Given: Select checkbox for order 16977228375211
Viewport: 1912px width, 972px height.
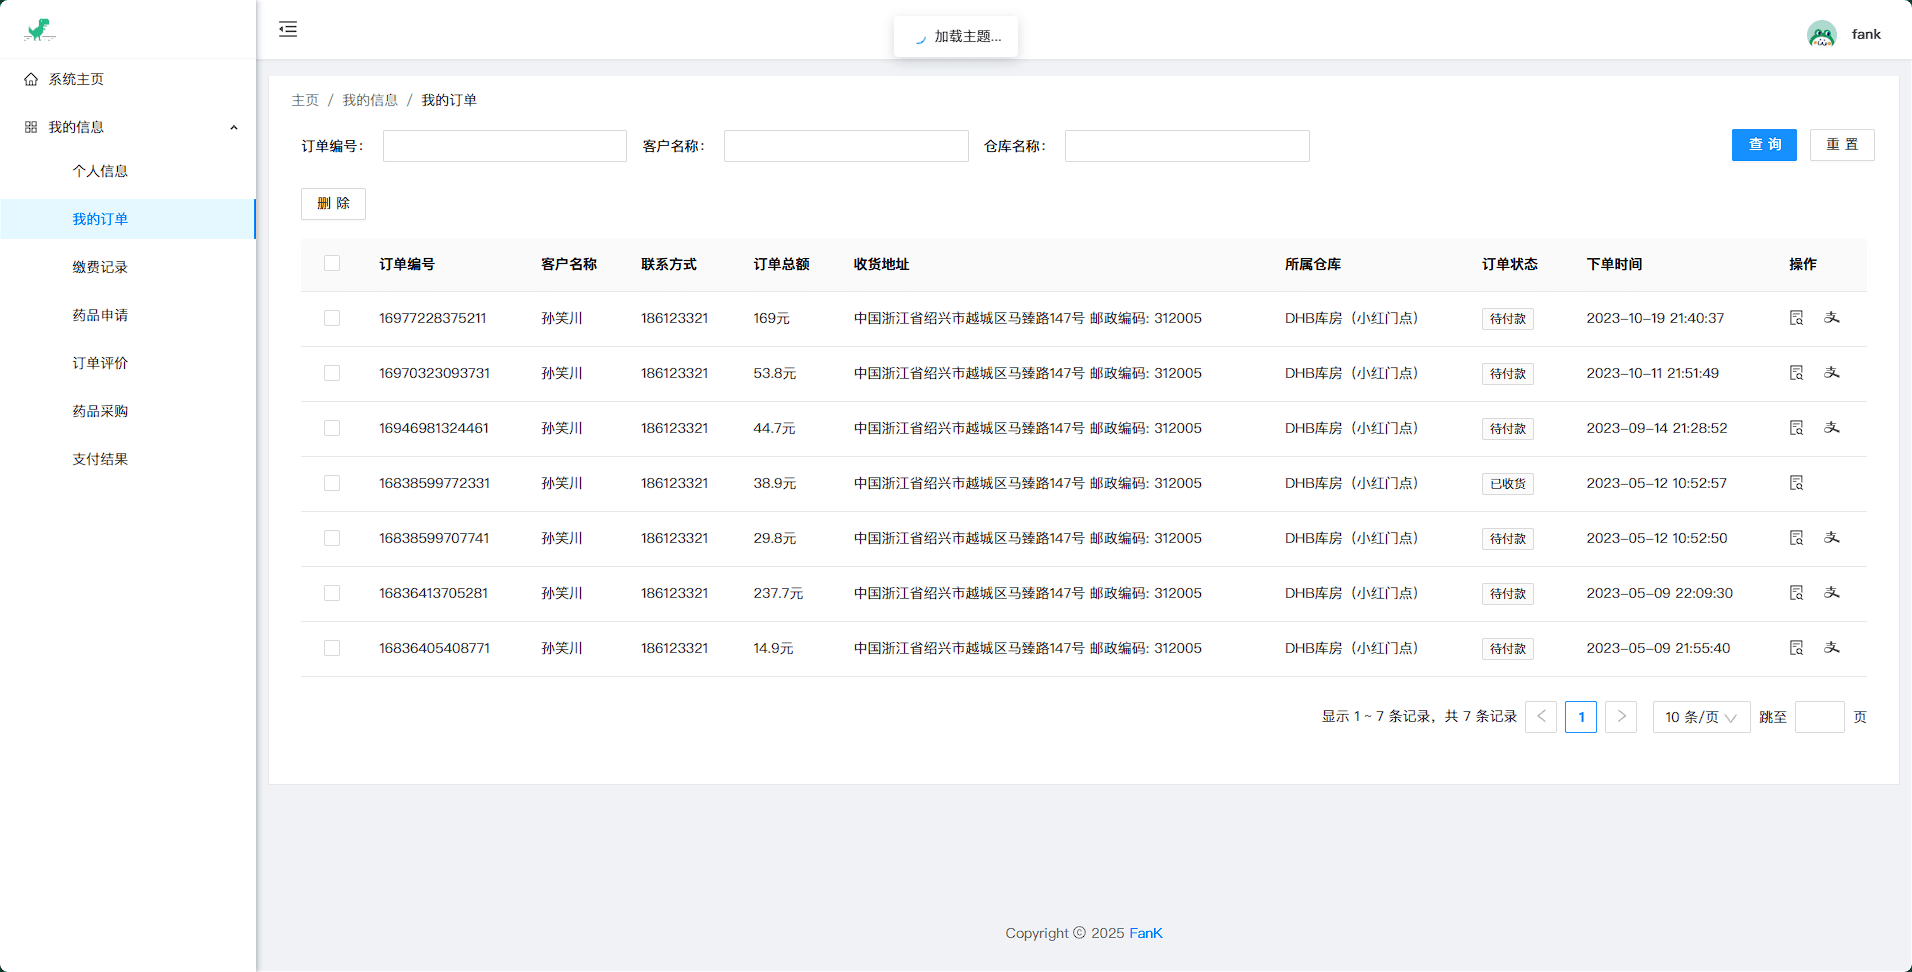Looking at the screenshot, I should click(332, 318).
